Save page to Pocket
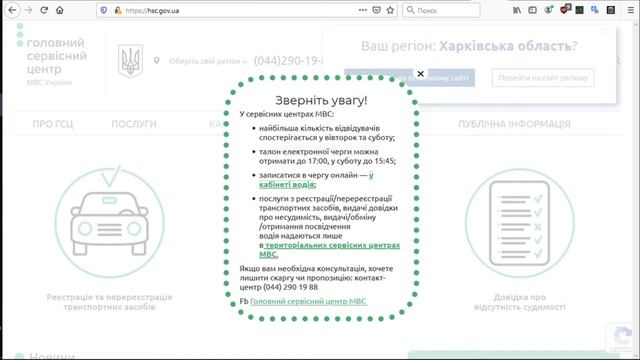Viewport: 640px width, 360px height. tap(376, 10)
